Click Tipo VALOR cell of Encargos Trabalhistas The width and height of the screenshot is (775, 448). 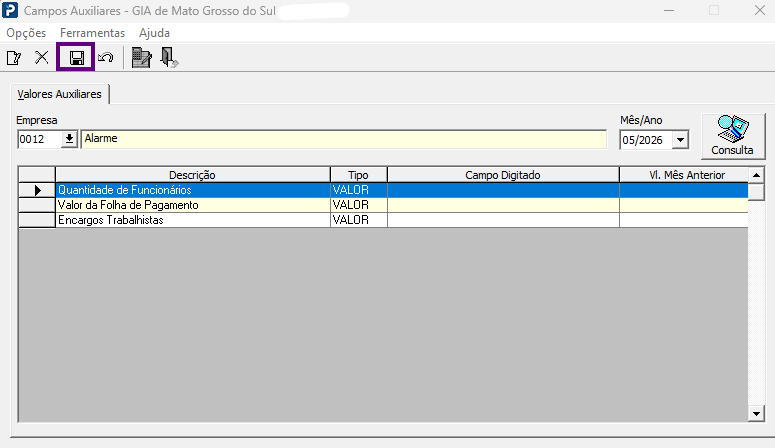tap(359, 220)
